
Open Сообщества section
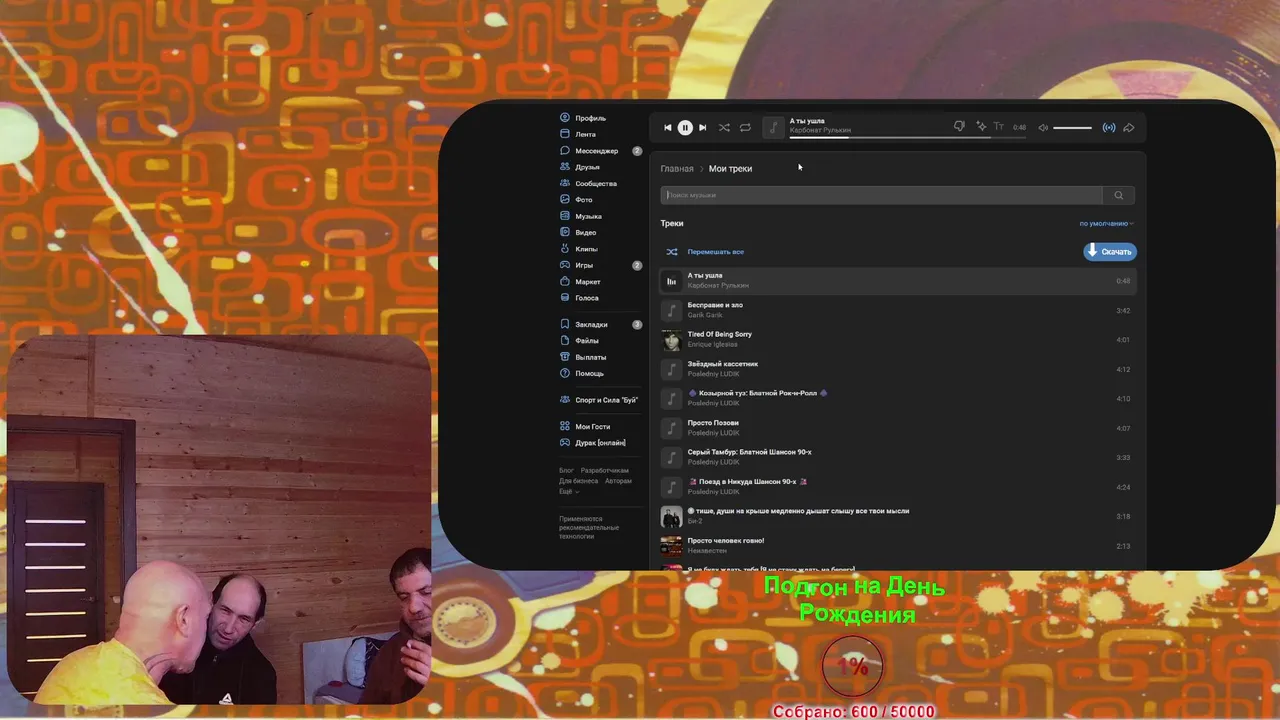click(596, 183)
